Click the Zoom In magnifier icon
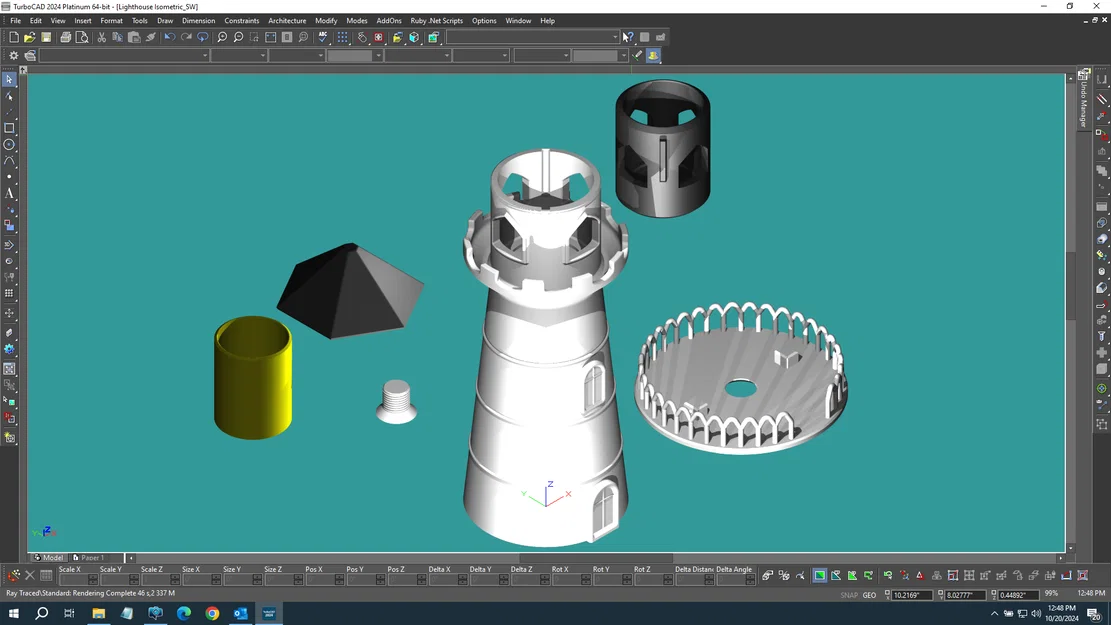Image resolution: width=1111 pixels, height=625 pixels. click(x=222, y=37)
